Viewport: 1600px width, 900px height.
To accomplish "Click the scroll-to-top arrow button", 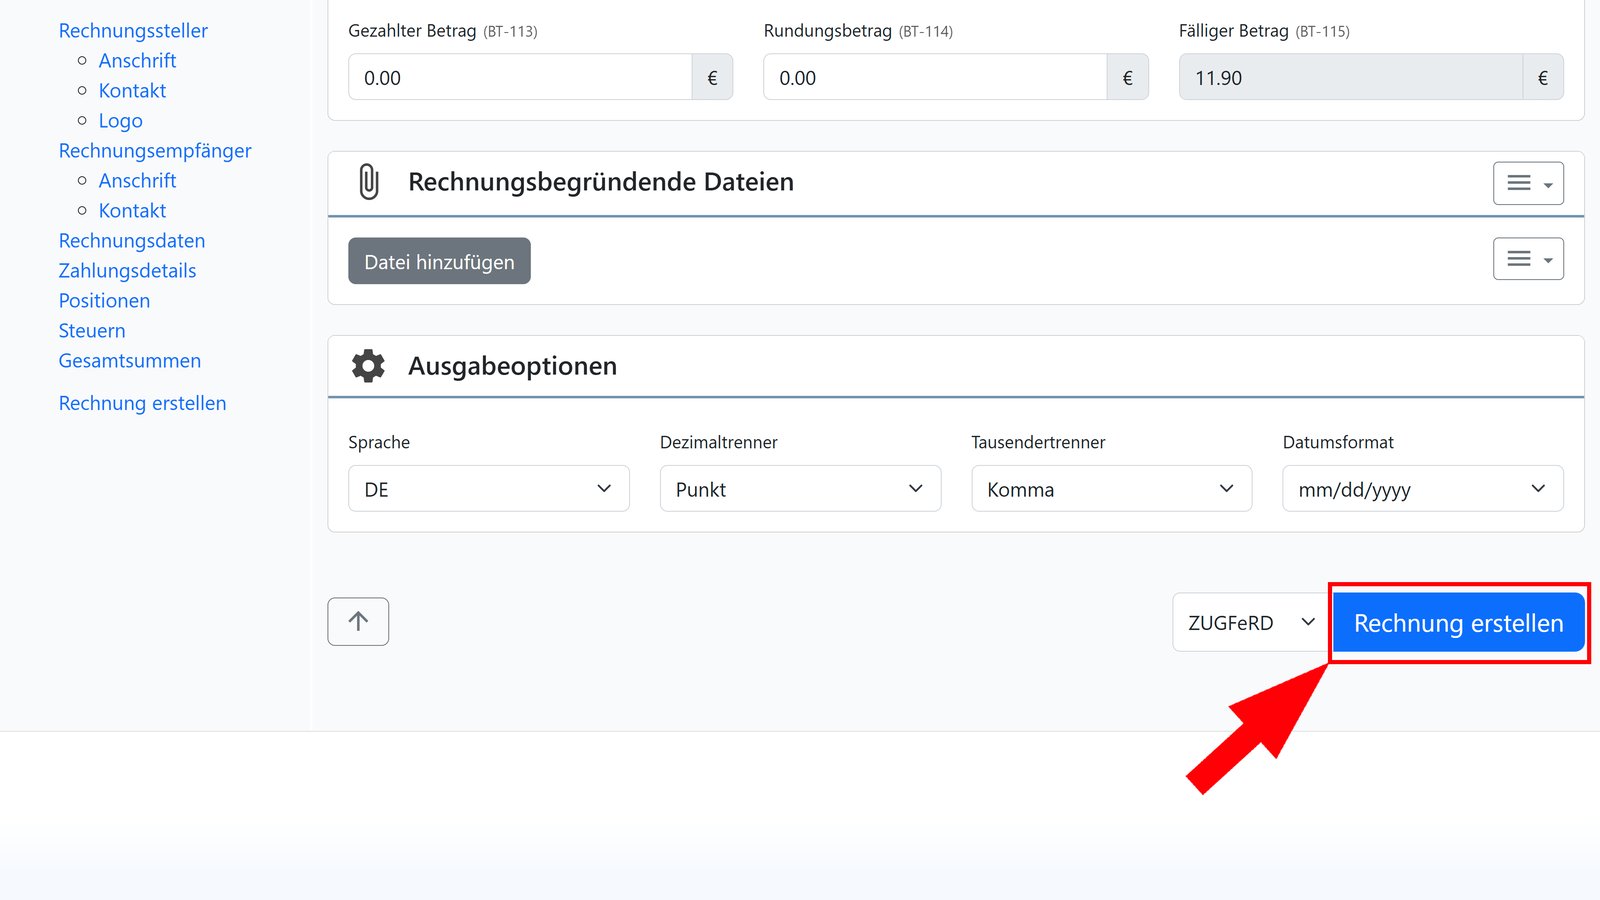I will coord(357,621).
